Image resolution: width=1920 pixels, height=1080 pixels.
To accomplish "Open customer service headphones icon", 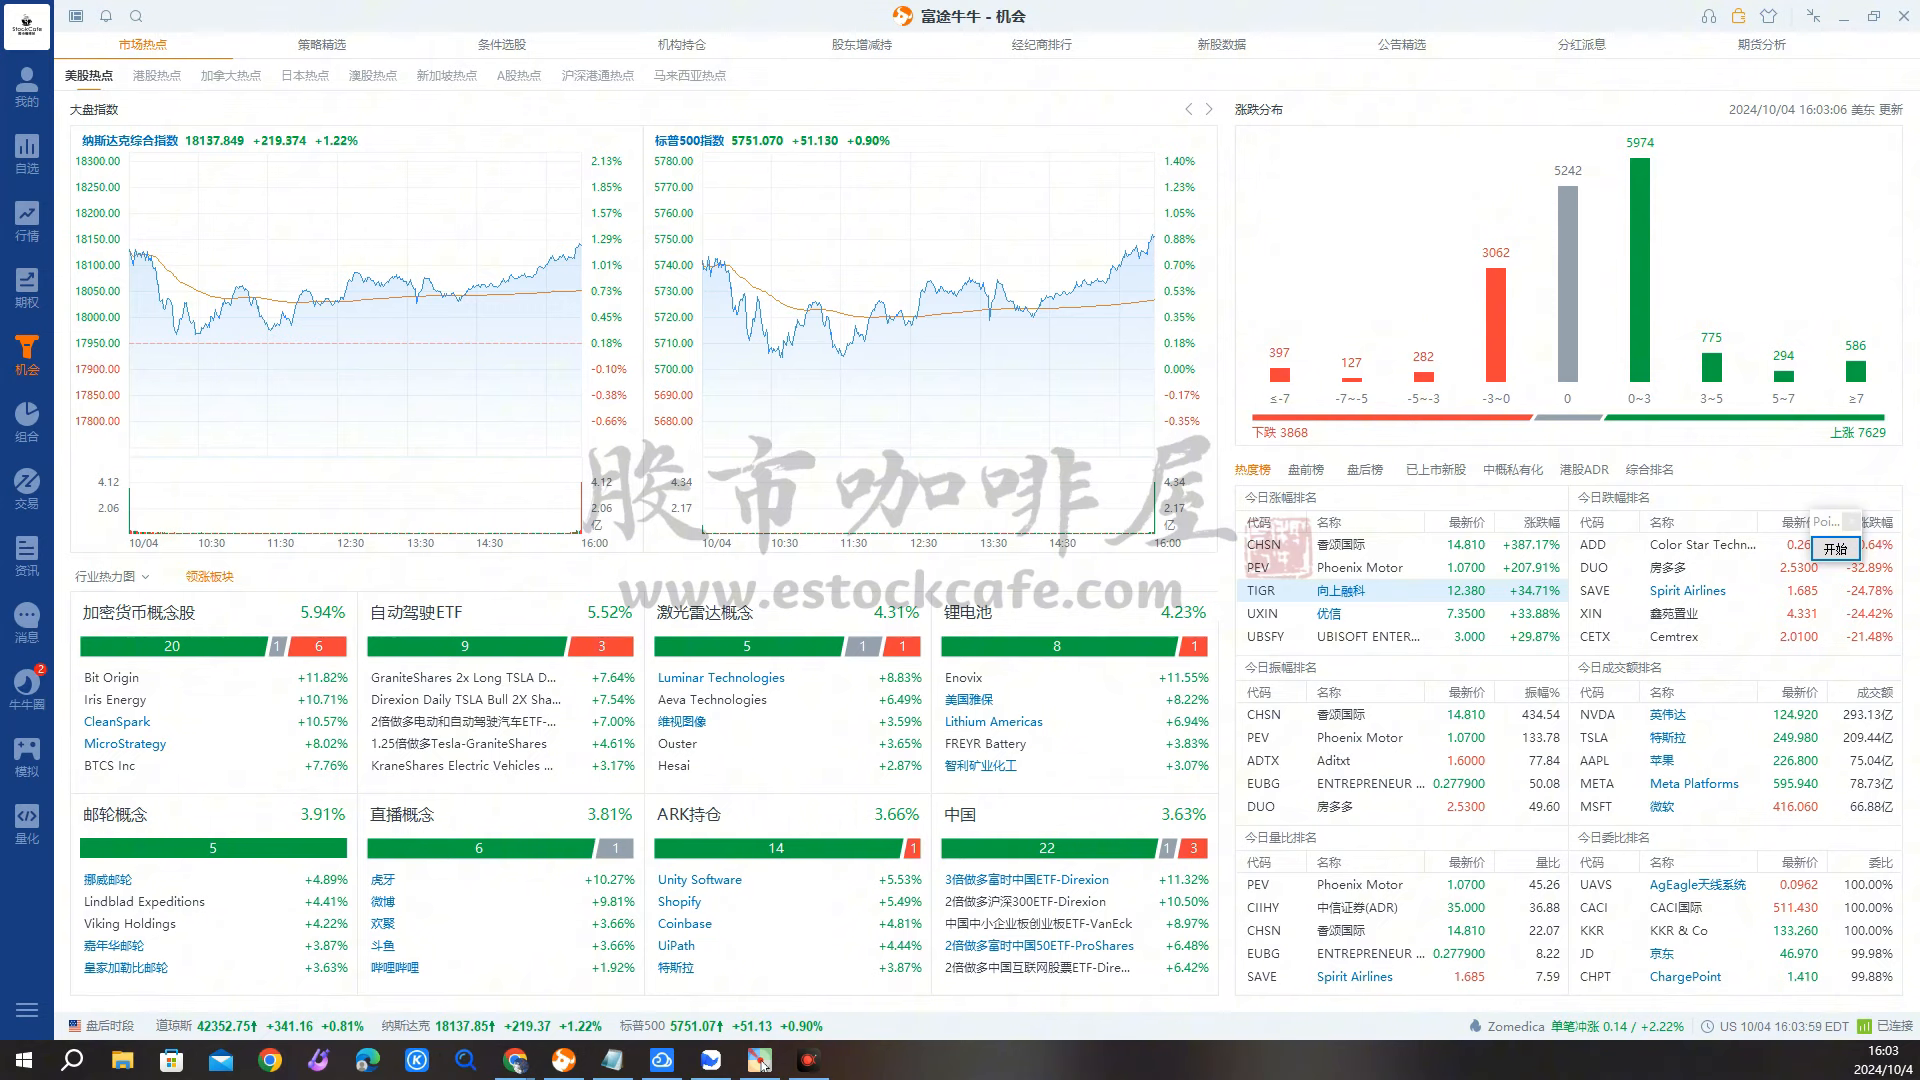I will pyautogui.click(x=1708, y=16).
